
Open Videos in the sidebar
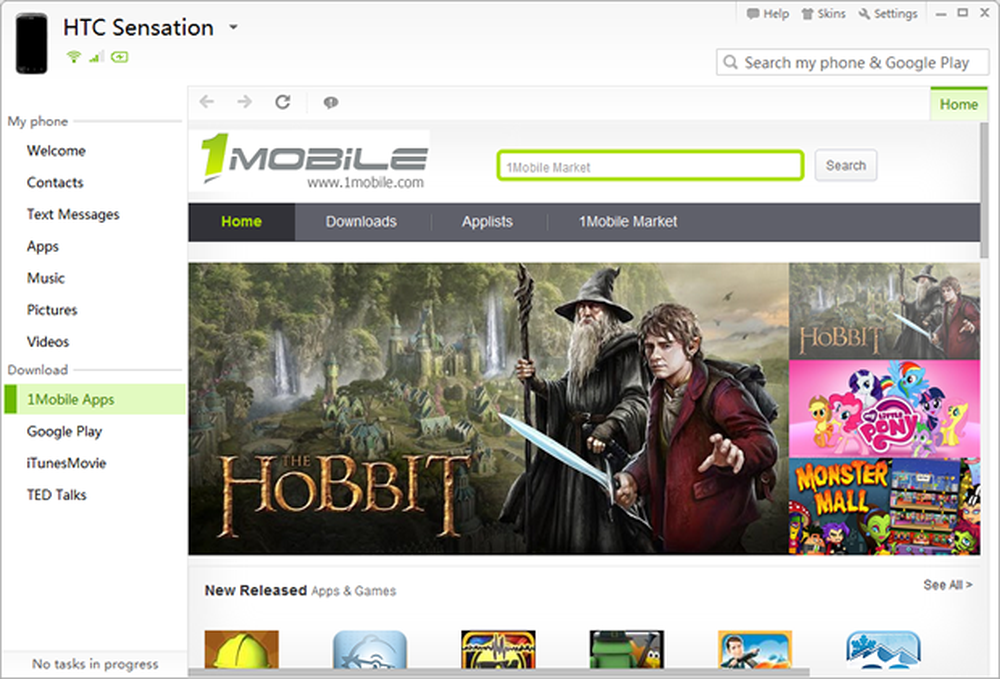pyautogui.click(x=48, y=342)
